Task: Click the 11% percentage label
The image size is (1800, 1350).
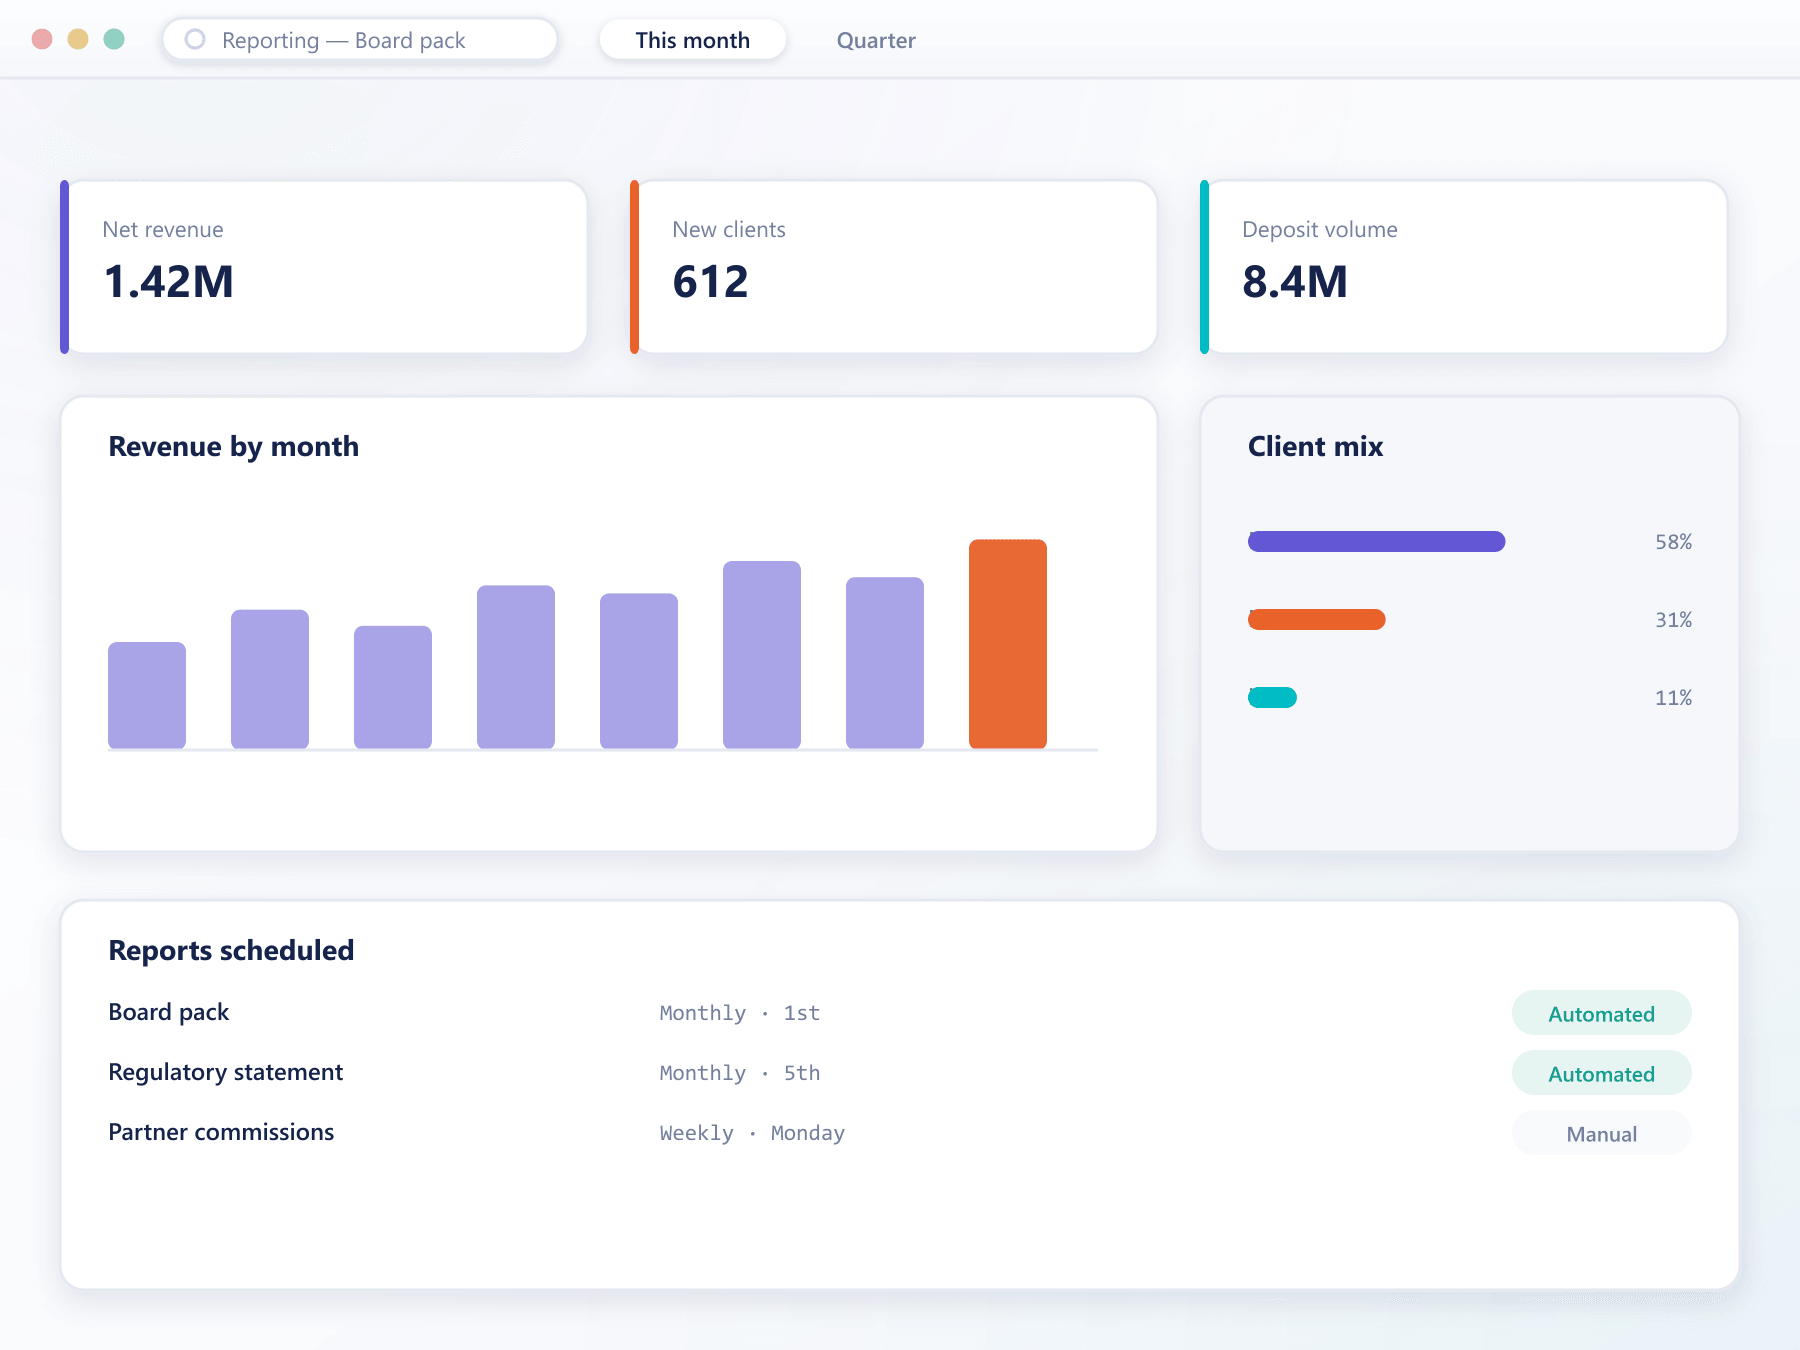Action: tap(1673, 697)
